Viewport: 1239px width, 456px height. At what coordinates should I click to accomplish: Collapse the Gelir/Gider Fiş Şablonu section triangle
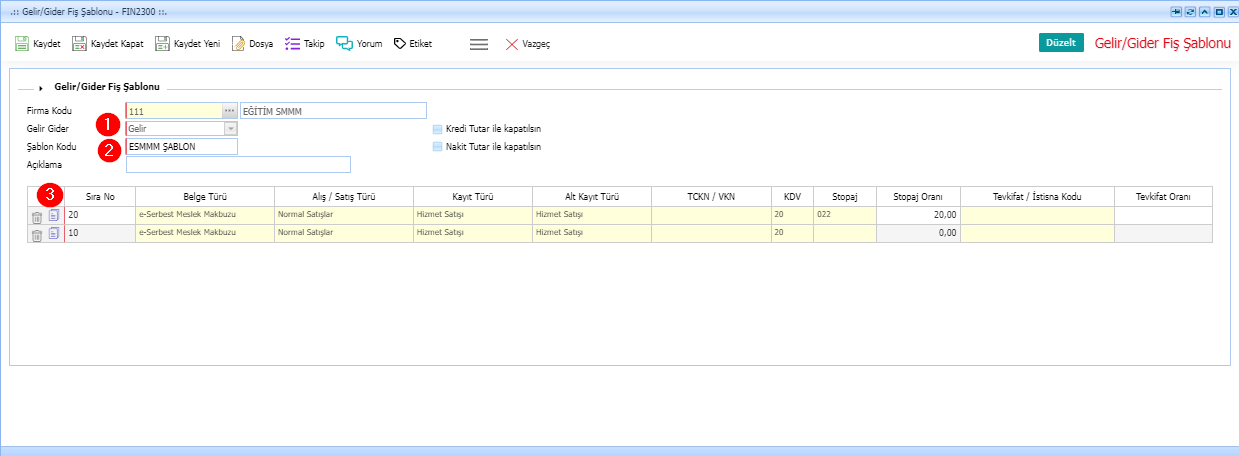(41, 88)
